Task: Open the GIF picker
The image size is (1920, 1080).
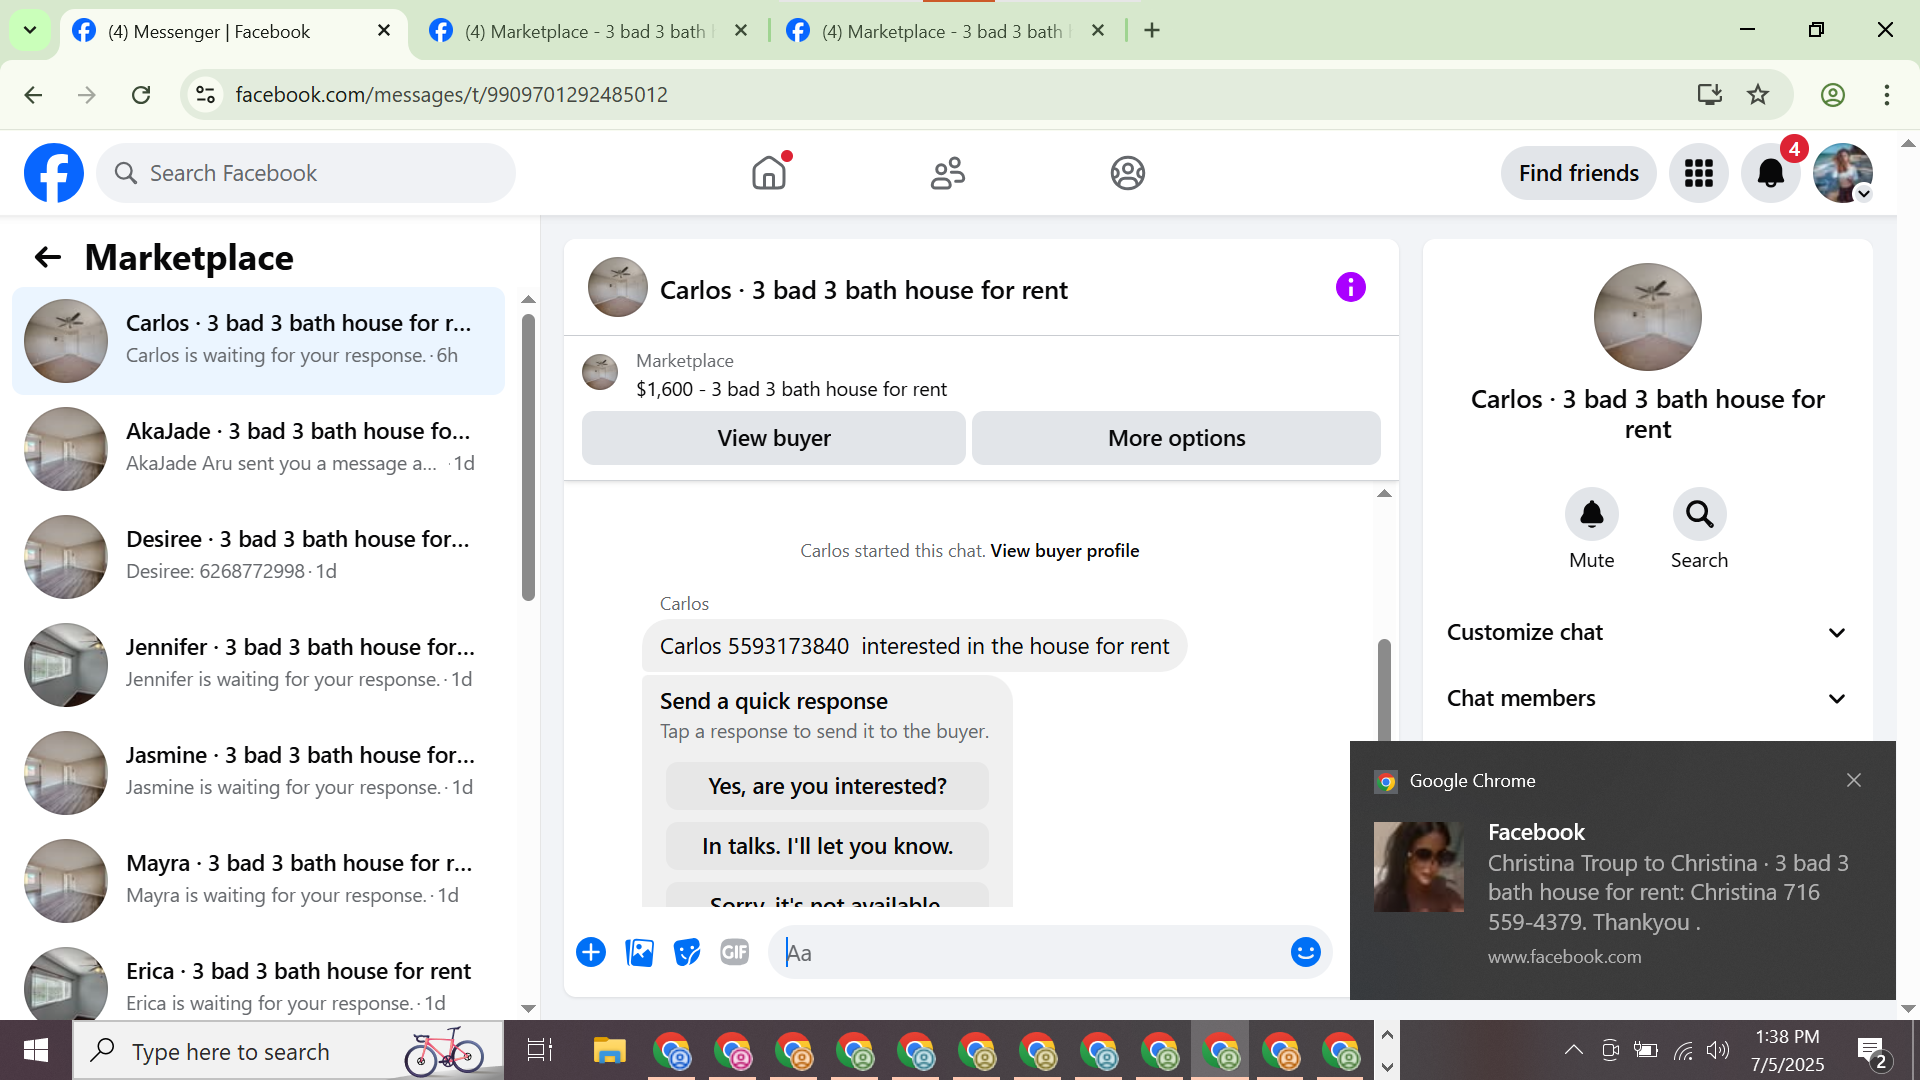Action: [735, 952]
